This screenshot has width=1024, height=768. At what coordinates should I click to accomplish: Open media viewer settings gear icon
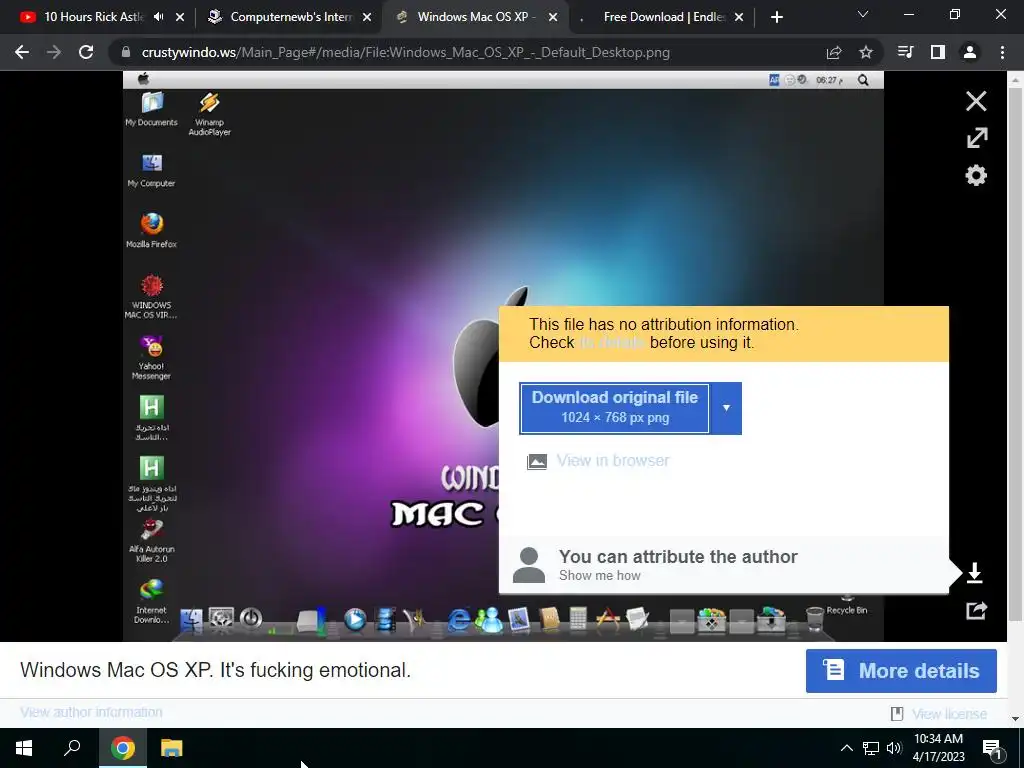[x=976, y=175]
